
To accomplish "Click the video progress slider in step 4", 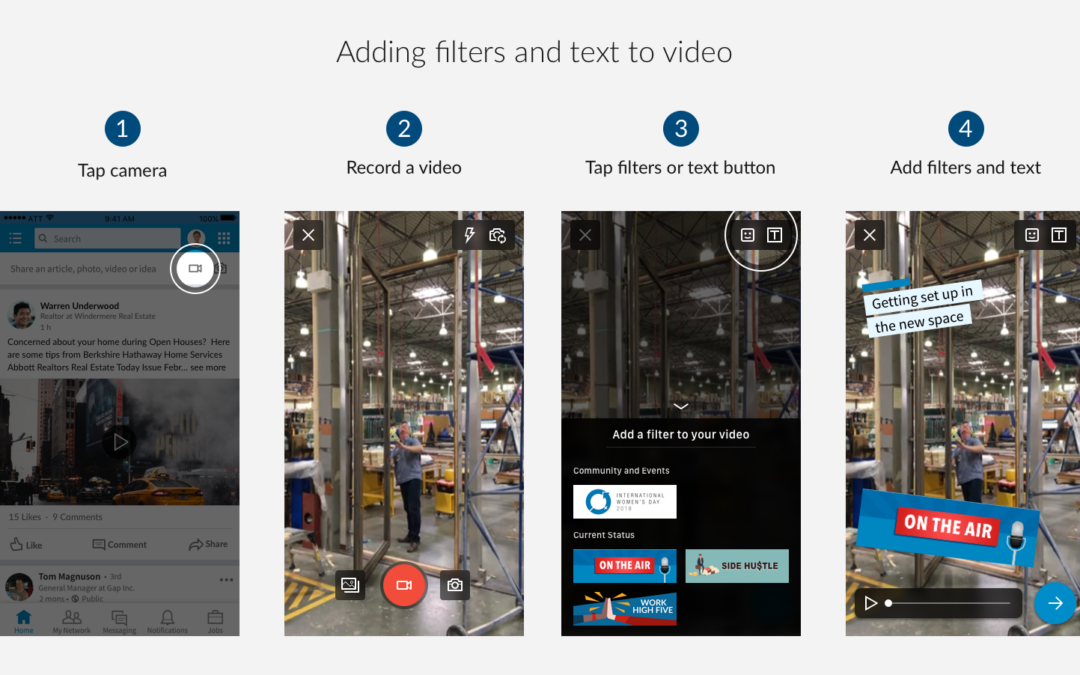I will pyautogui.click(x=949, y=603).
